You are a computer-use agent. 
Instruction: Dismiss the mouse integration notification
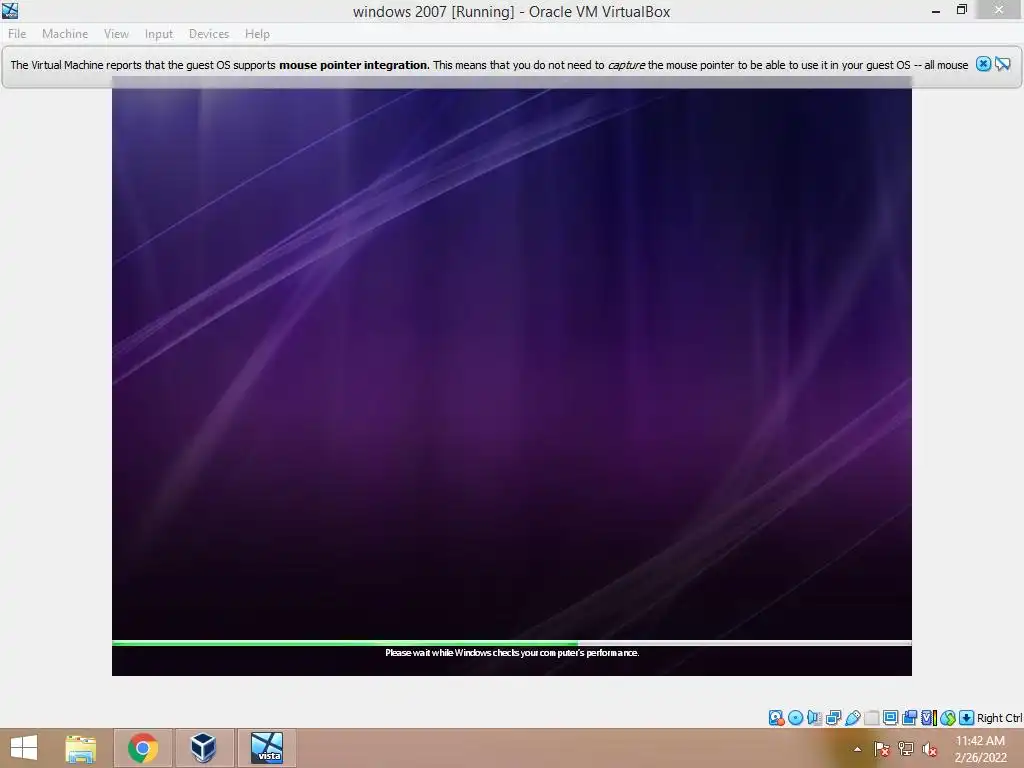983,64
